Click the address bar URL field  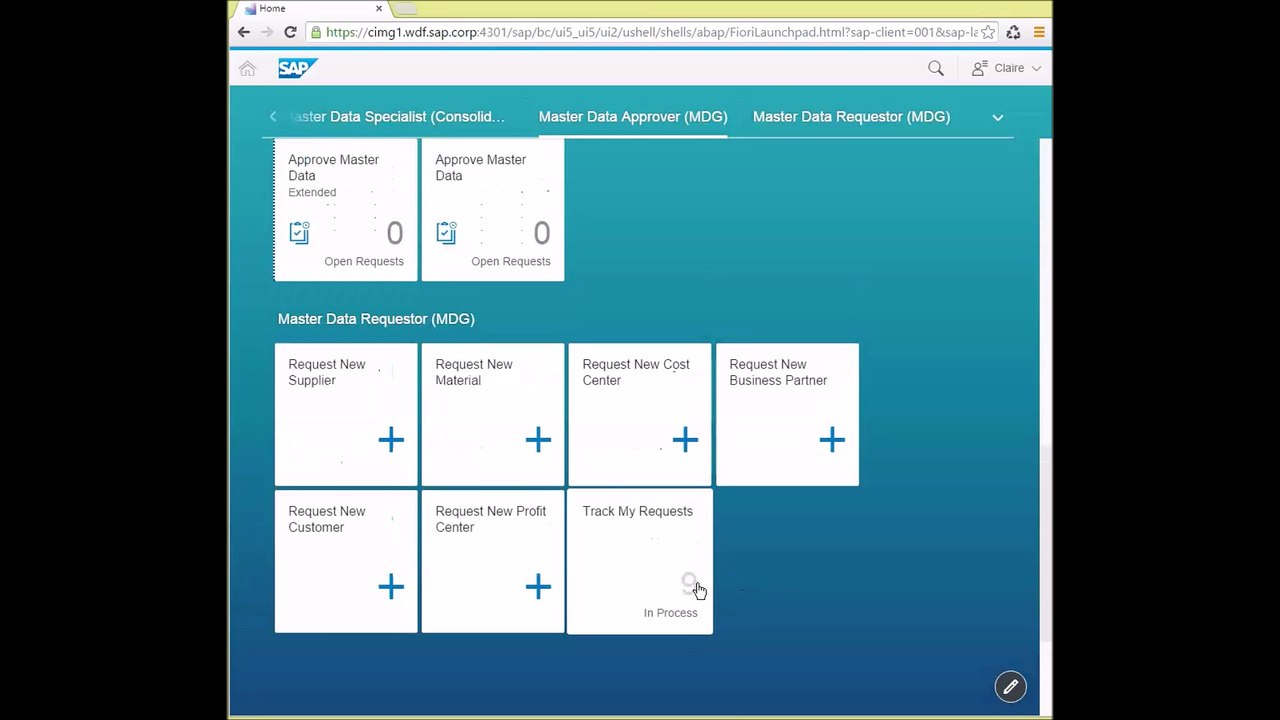(x=652, y=32)
